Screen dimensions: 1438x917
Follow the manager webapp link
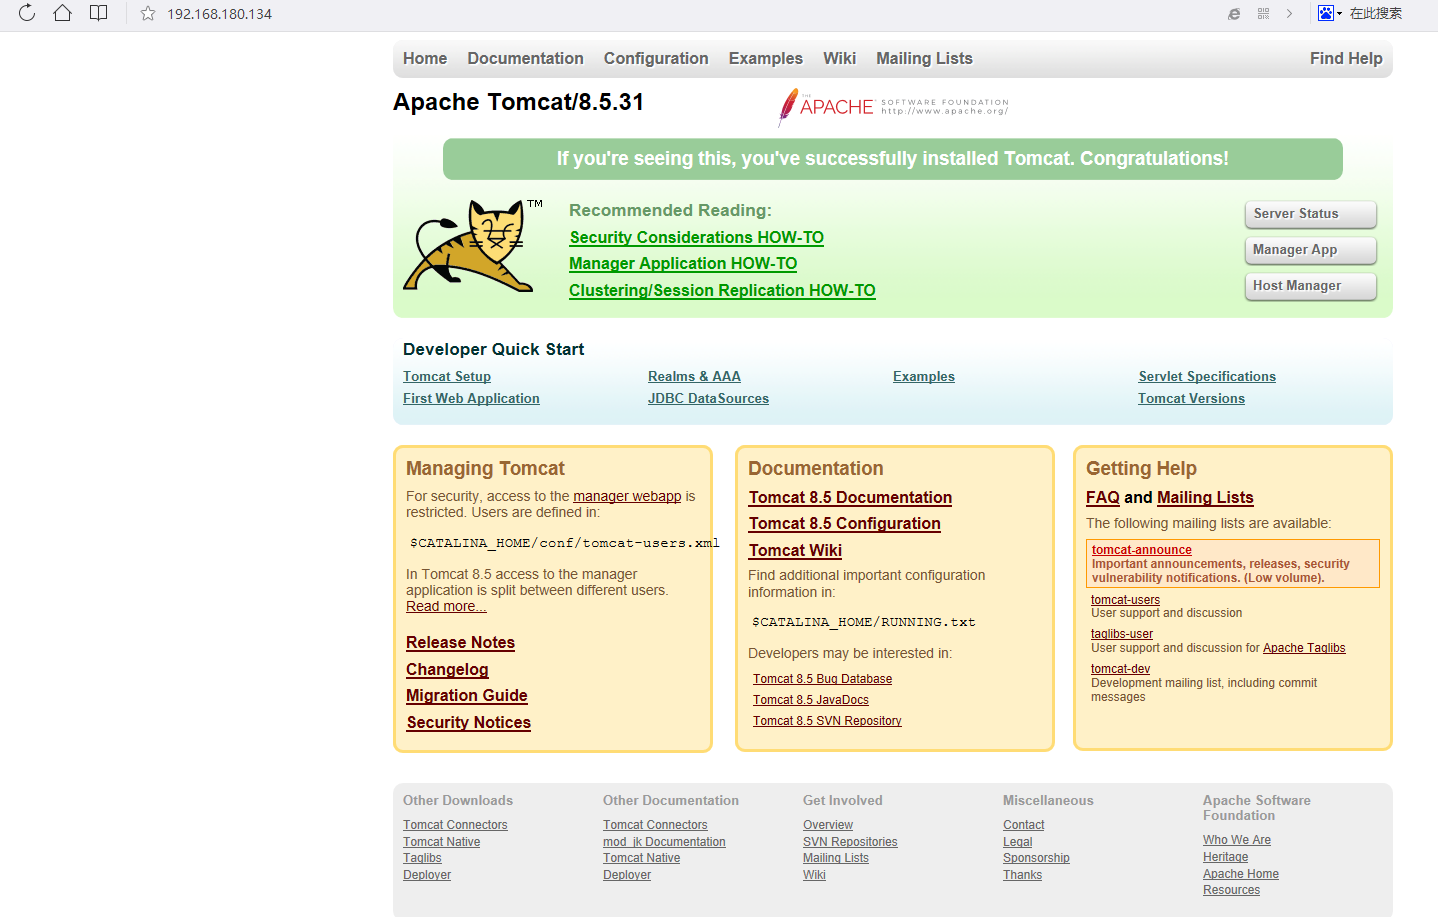627,497
